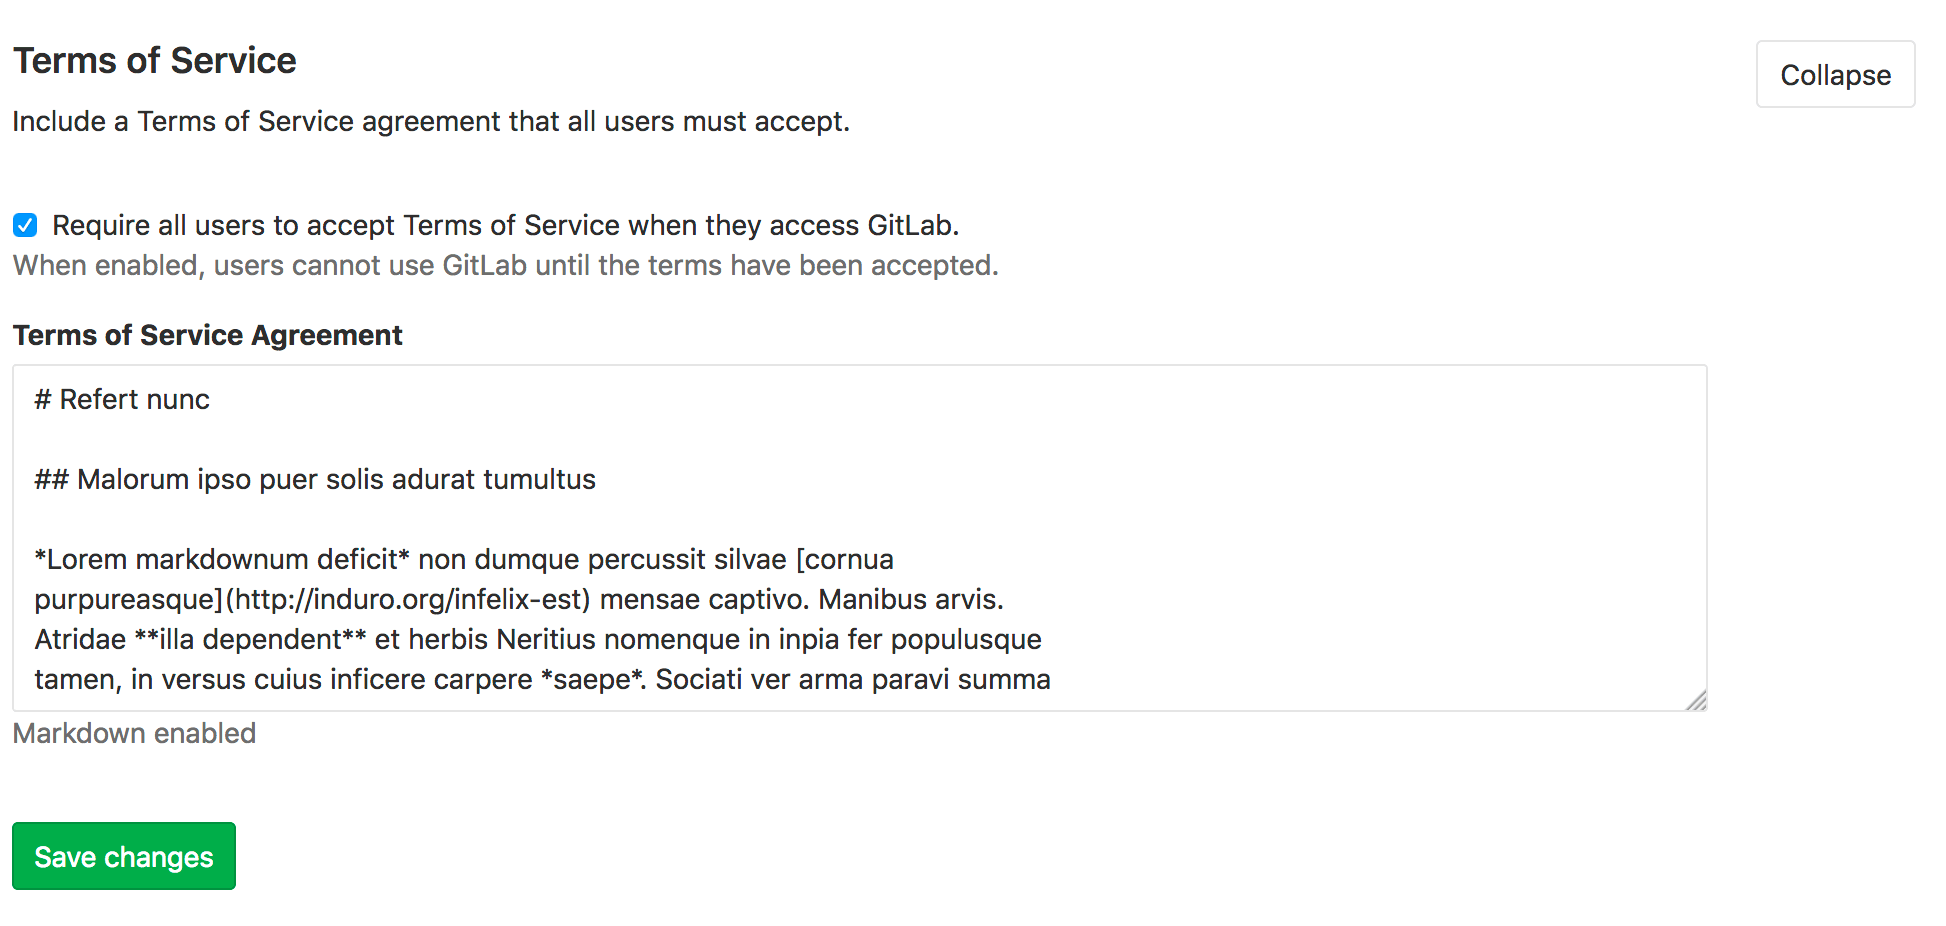This screenshot has width=1946, height=926.
Task: Place cursor on '## Malorum ipso puer' line
Action: (x=315, y=479)
